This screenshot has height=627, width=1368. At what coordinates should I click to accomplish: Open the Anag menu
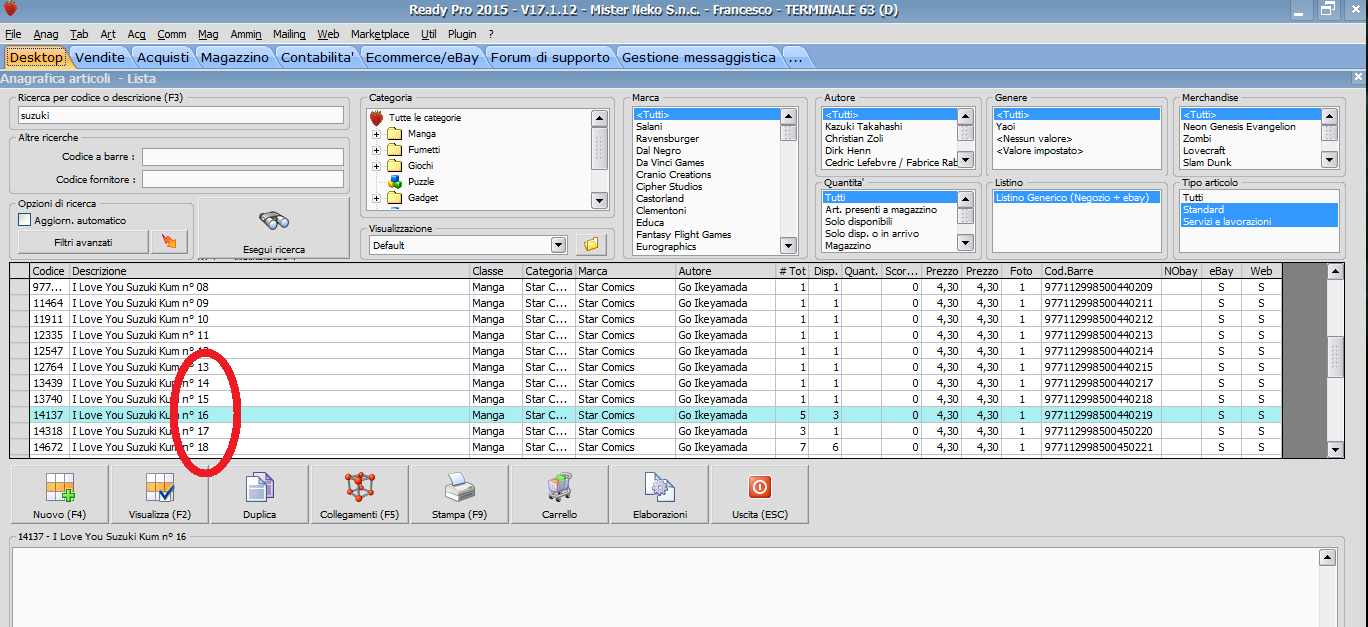(x=46, y=34)
